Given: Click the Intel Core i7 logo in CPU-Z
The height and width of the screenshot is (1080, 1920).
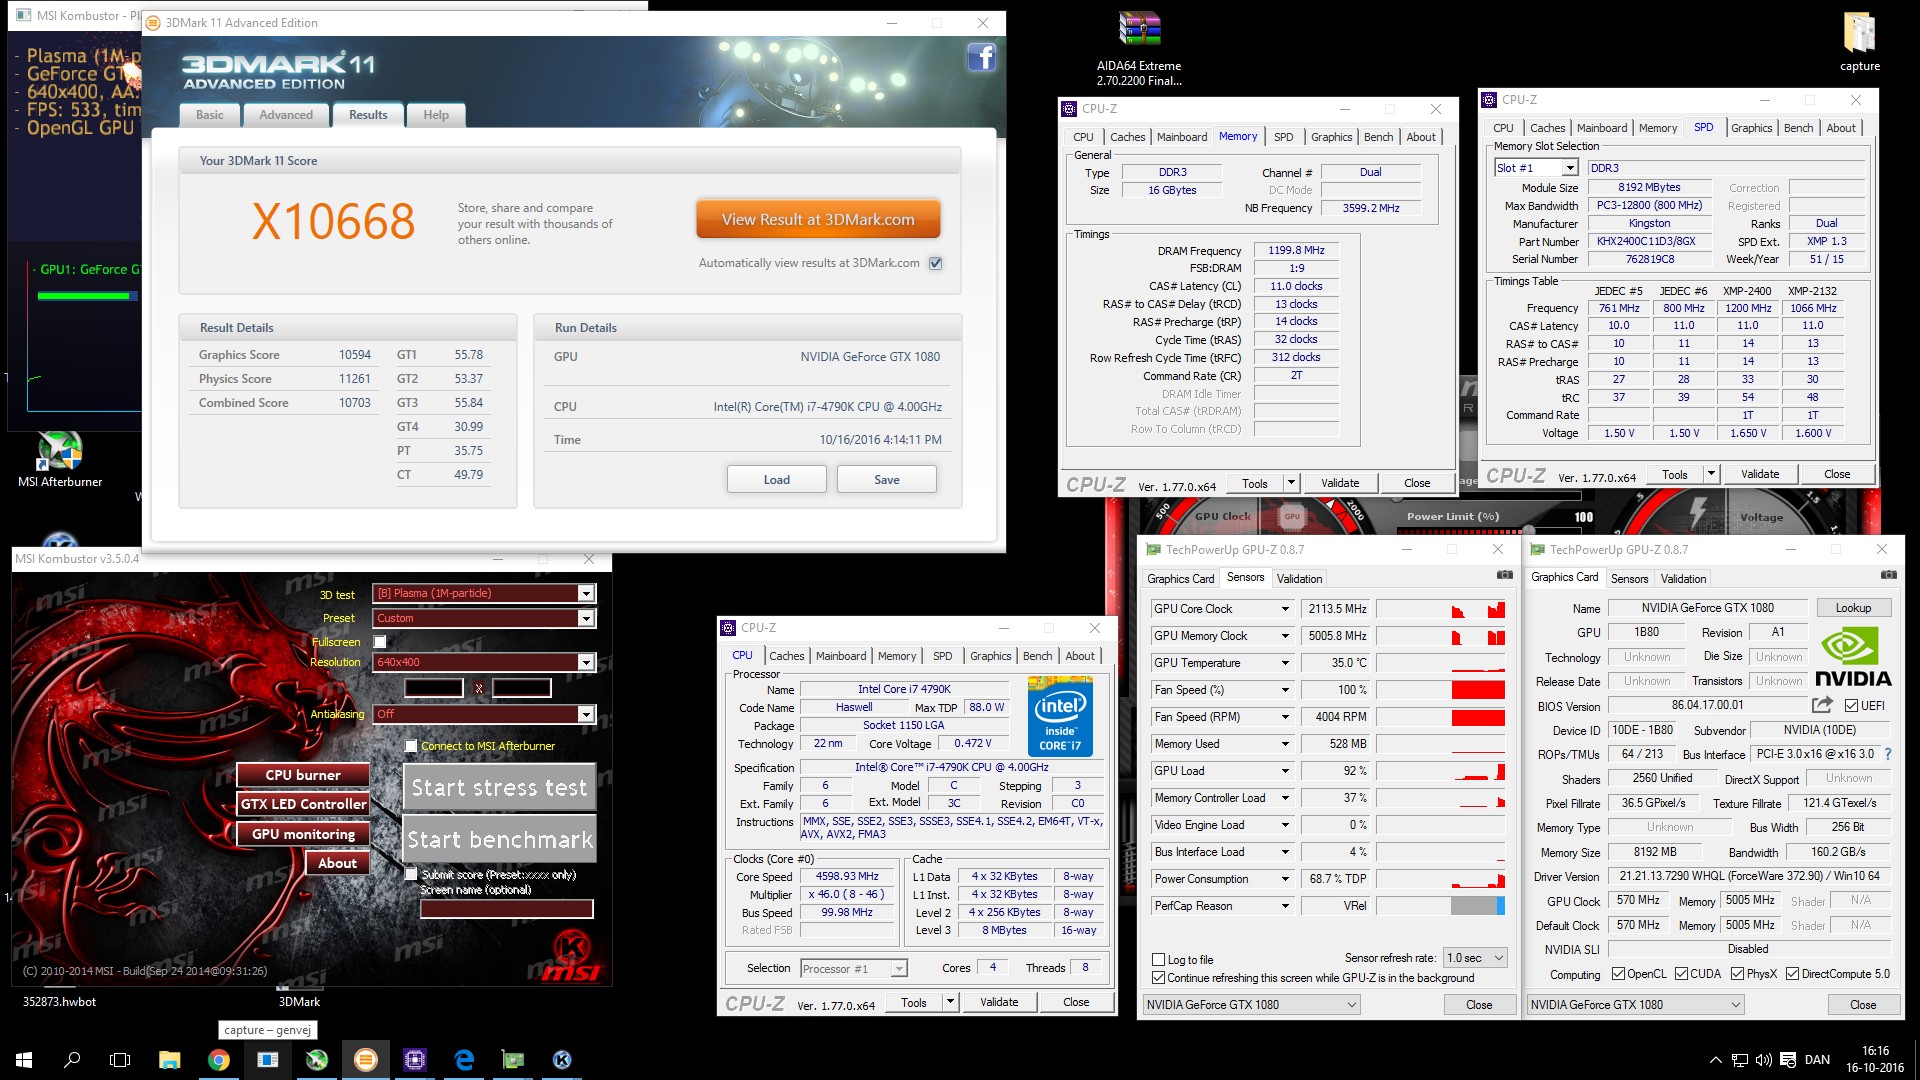Looking at the screenshot, I should (1060, 716).
